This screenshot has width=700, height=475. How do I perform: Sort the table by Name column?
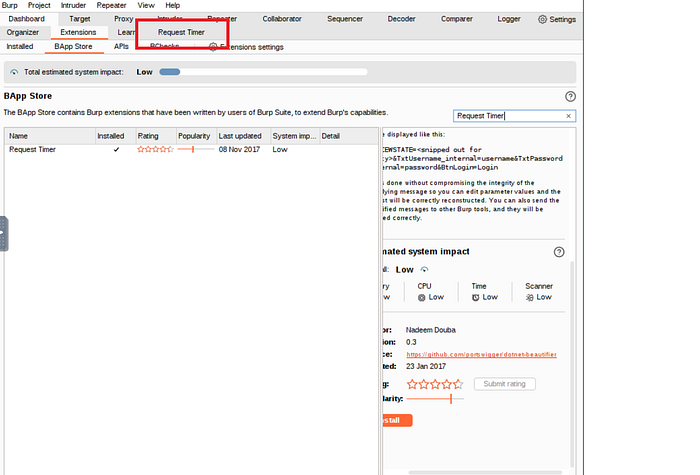(50, 136)
